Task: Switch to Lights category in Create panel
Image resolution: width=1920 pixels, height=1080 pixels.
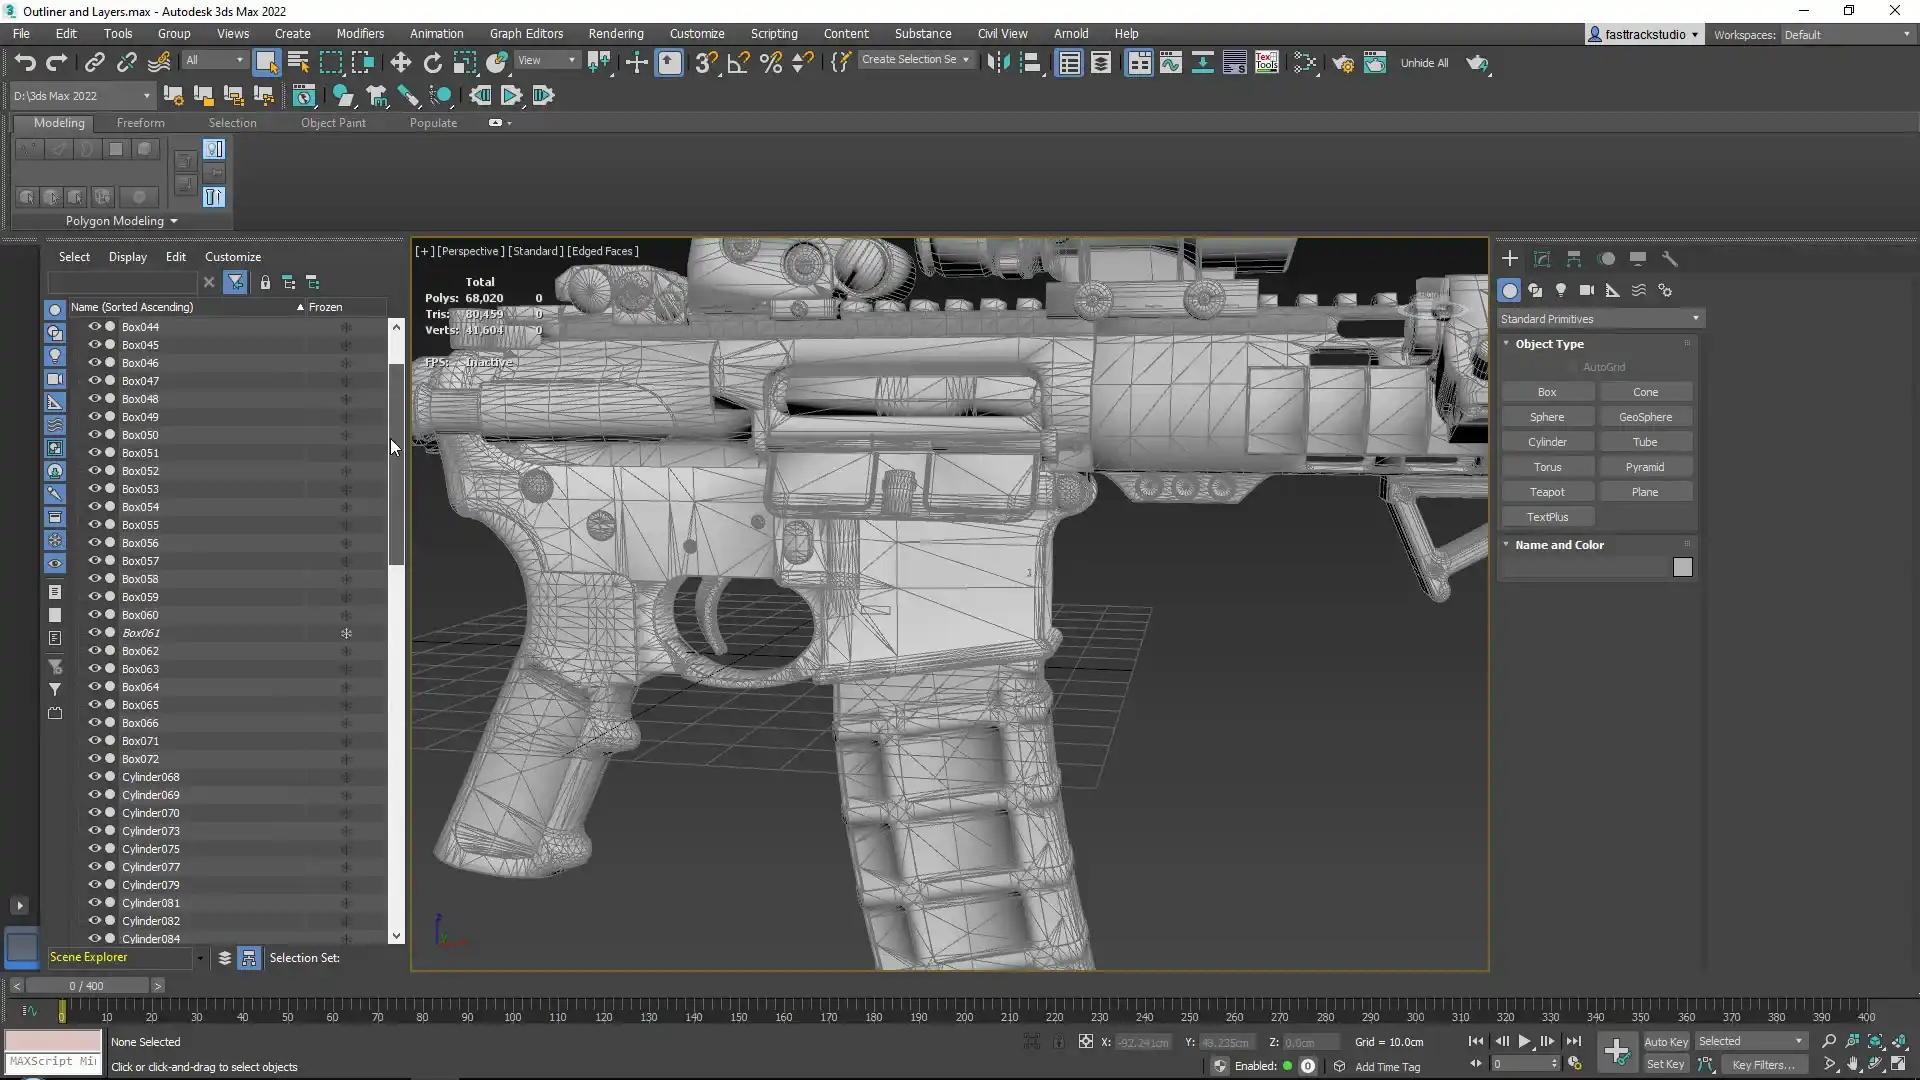Action: pos(1561,290)
